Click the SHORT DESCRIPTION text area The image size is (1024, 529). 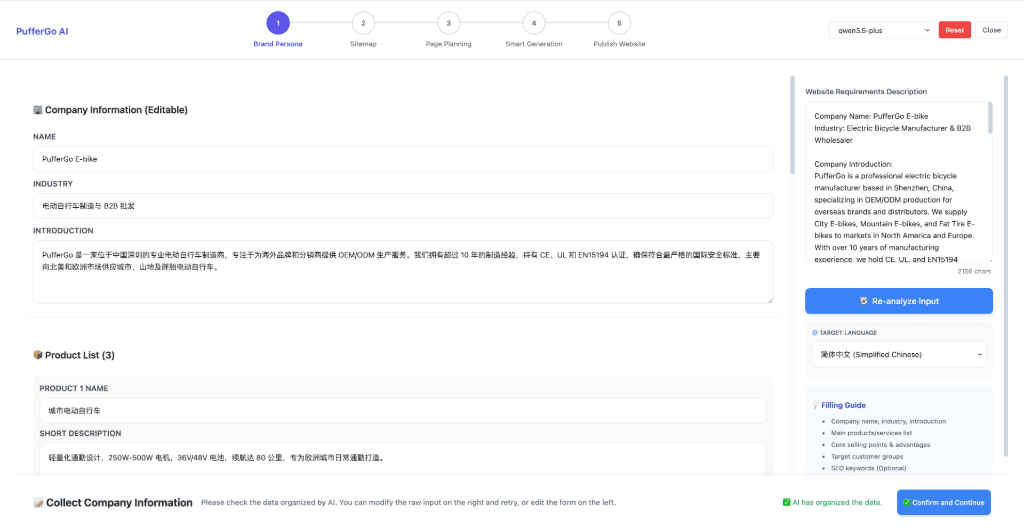pyautogui.click(x=403, y=460)
